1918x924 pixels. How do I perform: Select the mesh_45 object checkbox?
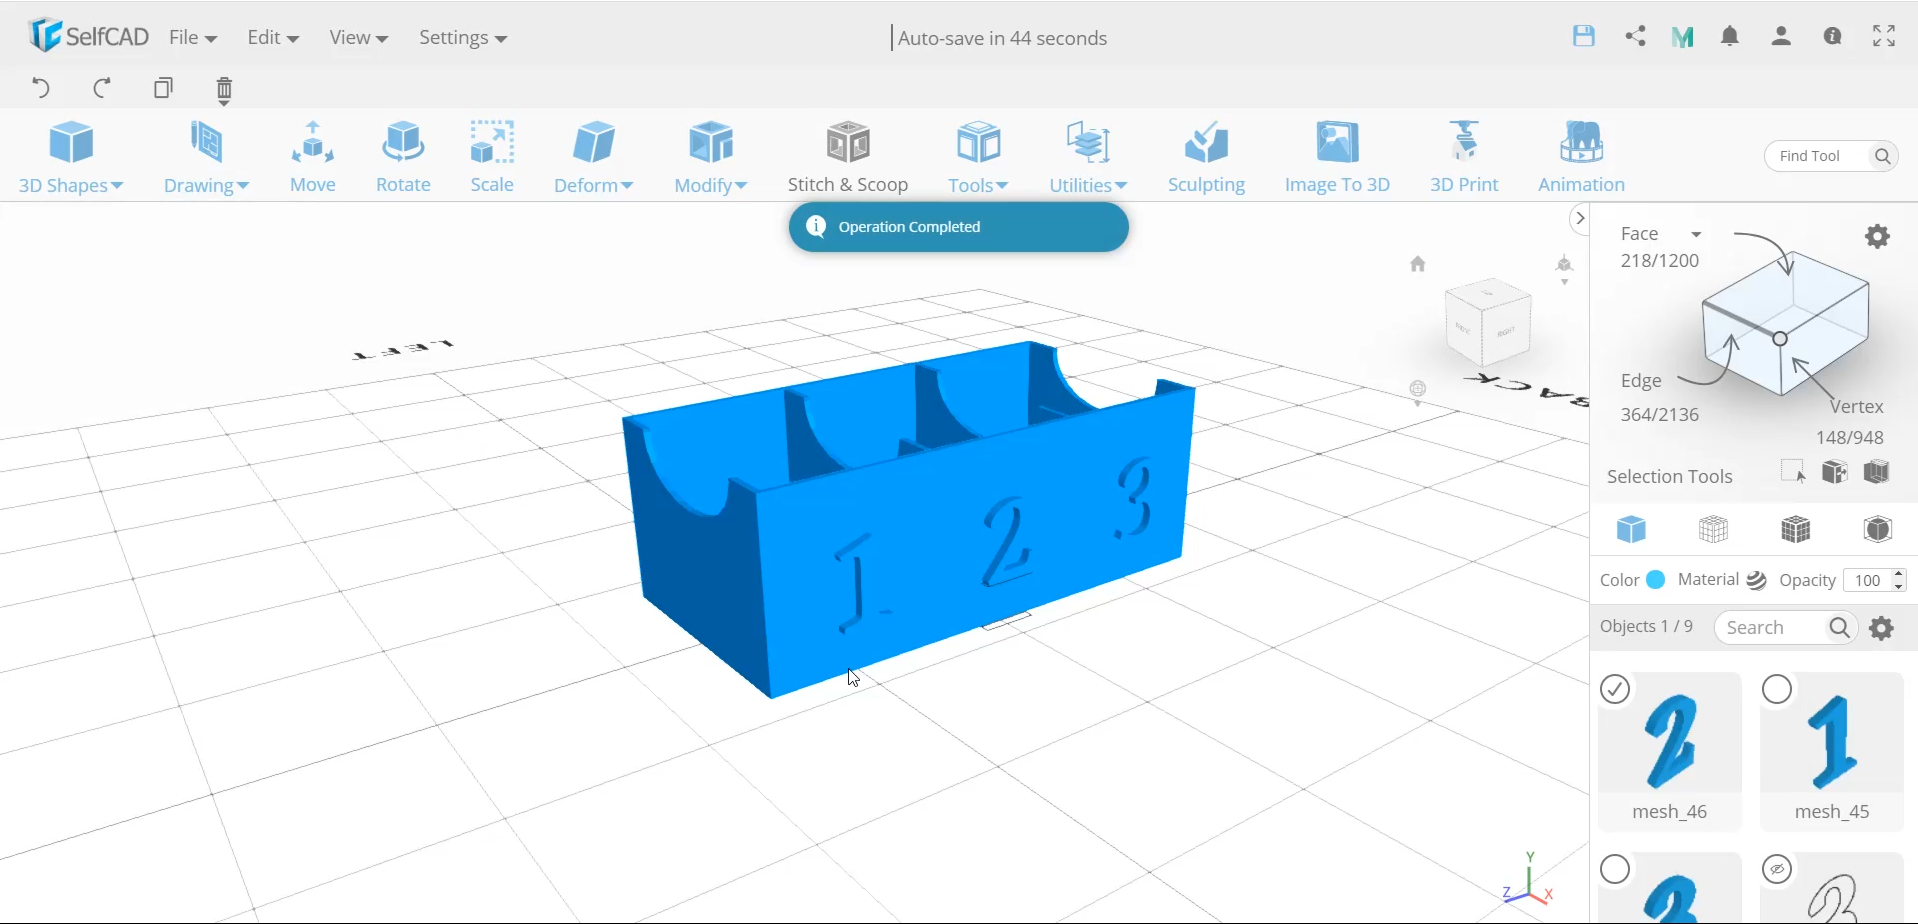[1777, 689]
